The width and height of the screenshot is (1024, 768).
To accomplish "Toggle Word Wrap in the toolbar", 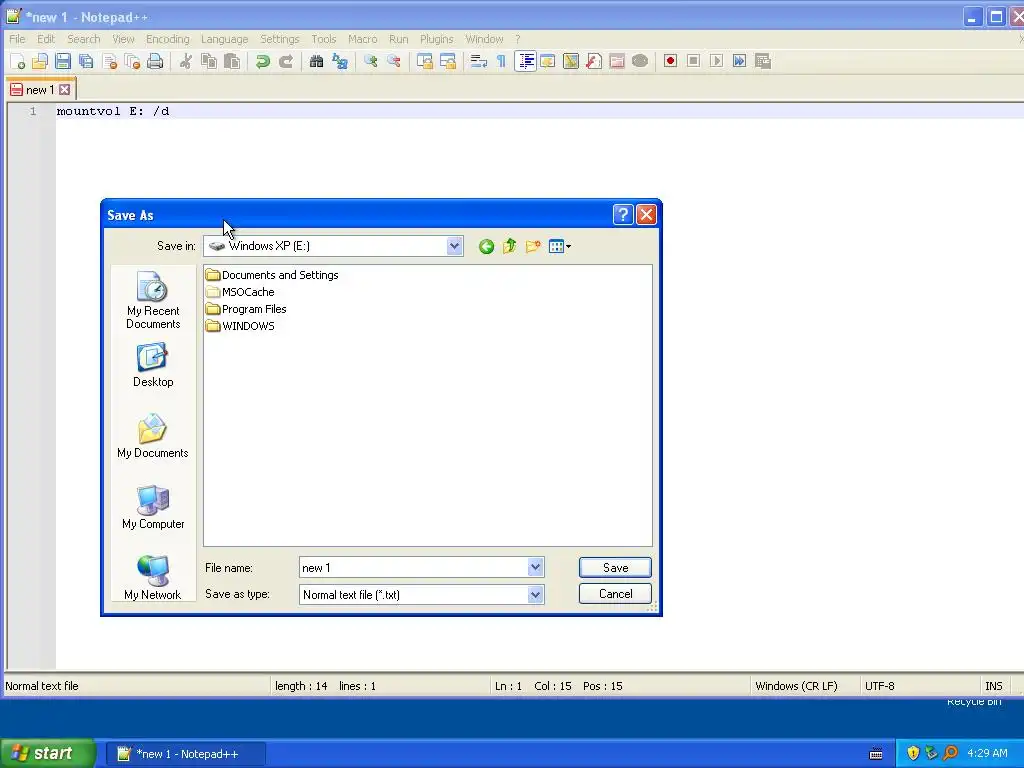I will (479, 61).
